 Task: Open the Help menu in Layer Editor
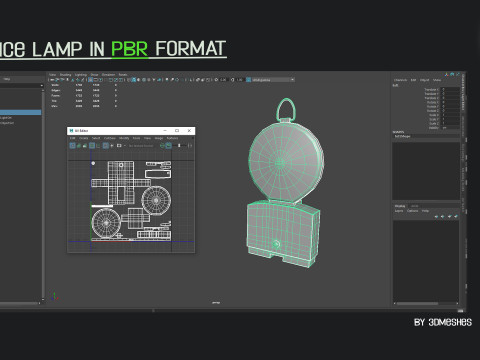click(x=425, y=211)
